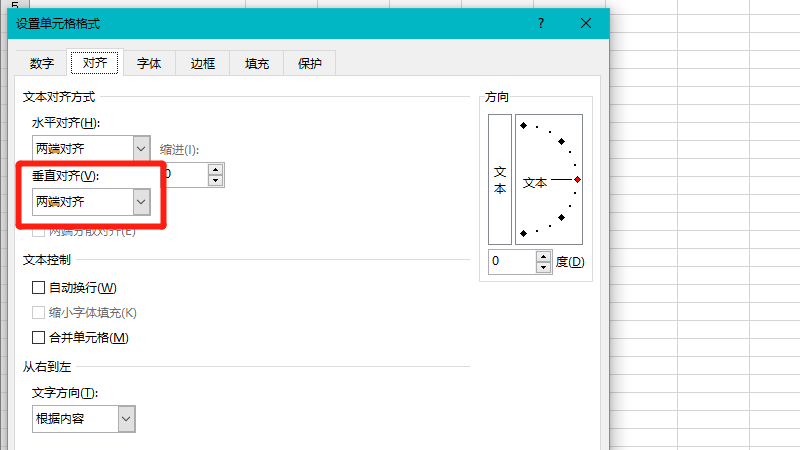This screenshot has height=450, width=800.
Task: Enable the 自动换行 checkbox
Action: 38,288
